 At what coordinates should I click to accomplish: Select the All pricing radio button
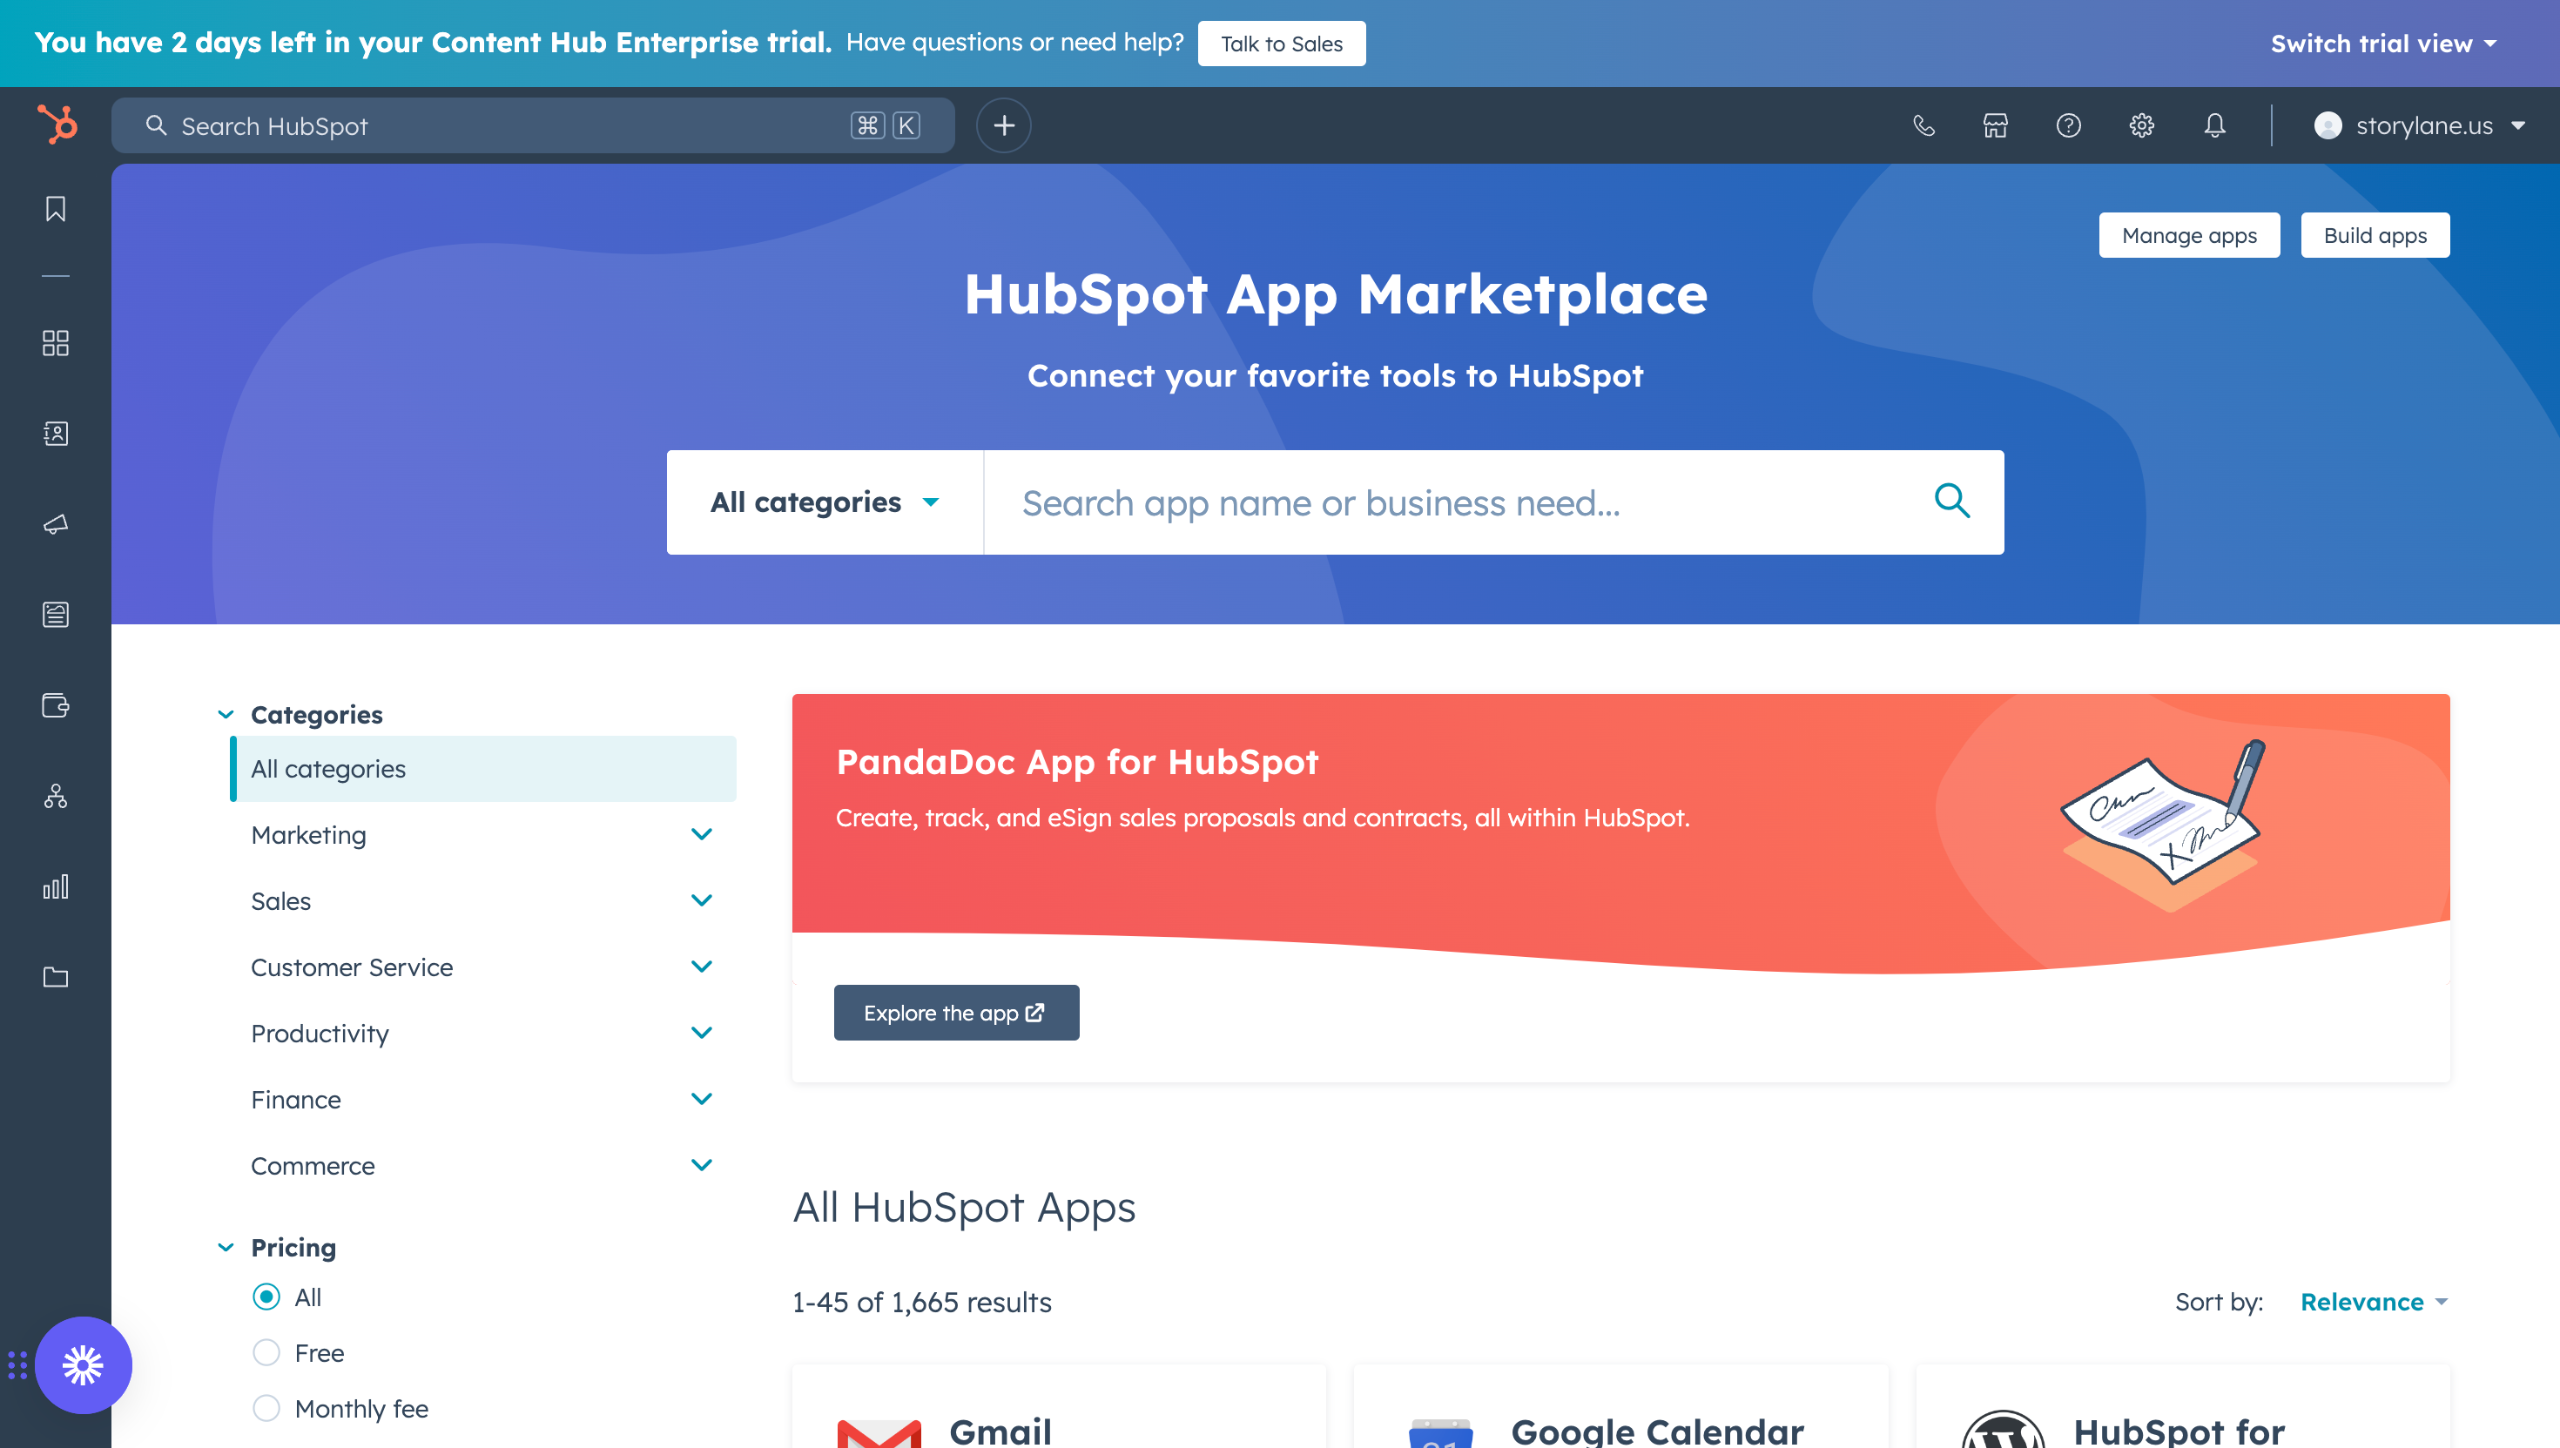point(266,1297)
